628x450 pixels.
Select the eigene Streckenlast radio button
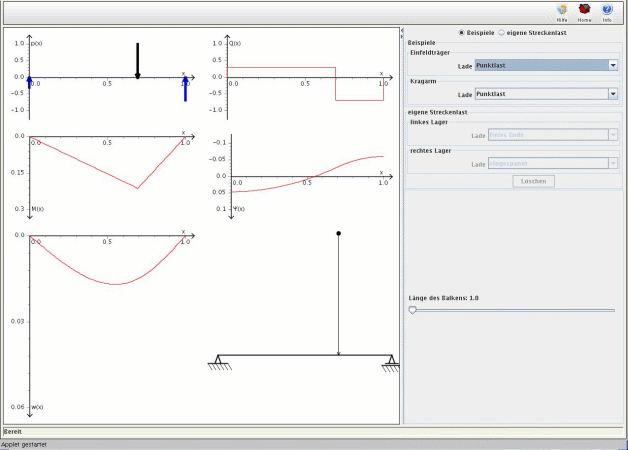click(x=502, y=32)
